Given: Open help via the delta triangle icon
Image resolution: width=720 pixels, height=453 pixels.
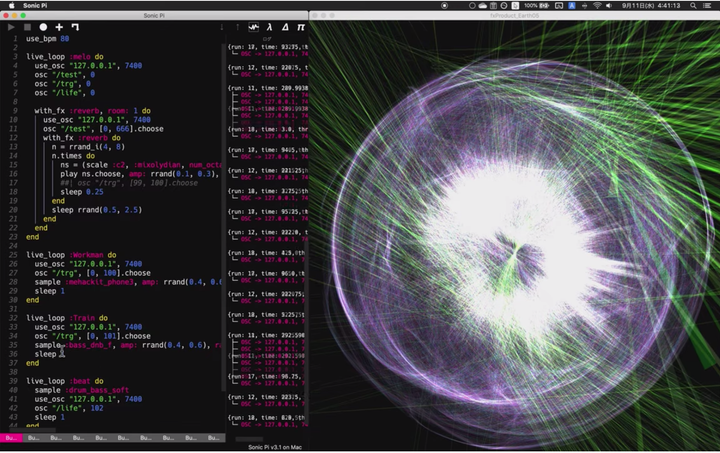Looking at the screenshot, I should pyautogui.click(x=285, y=27).
